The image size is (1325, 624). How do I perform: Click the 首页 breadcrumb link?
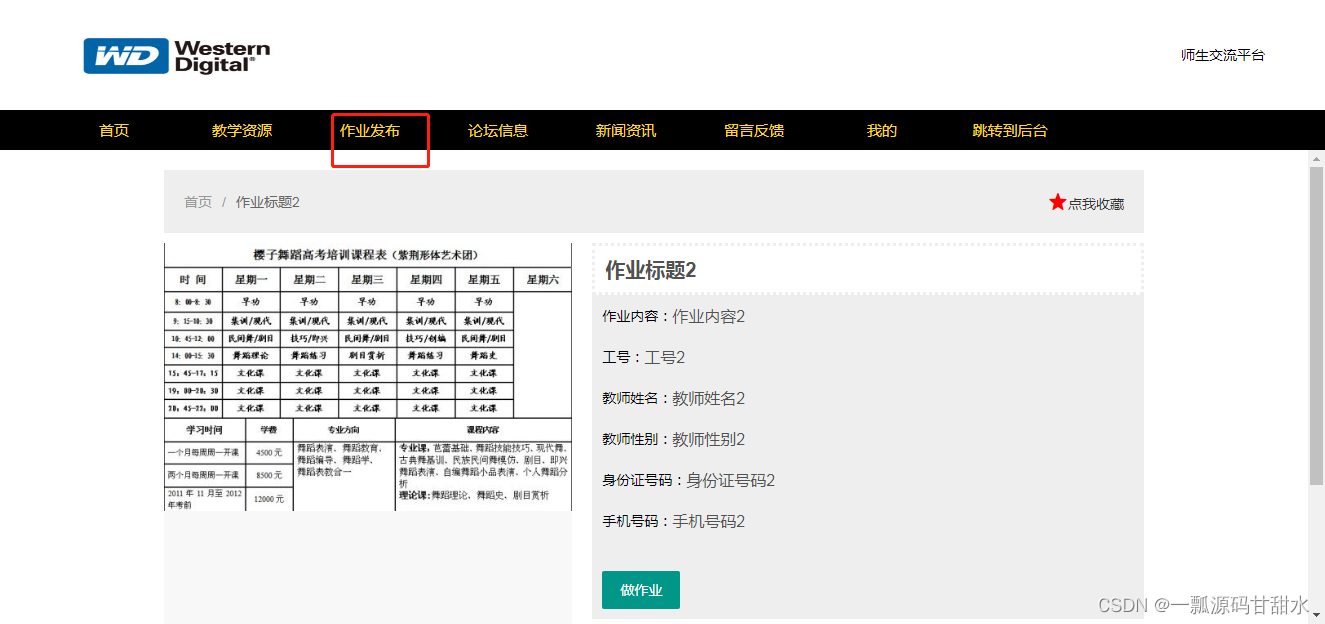coord(198,202)
